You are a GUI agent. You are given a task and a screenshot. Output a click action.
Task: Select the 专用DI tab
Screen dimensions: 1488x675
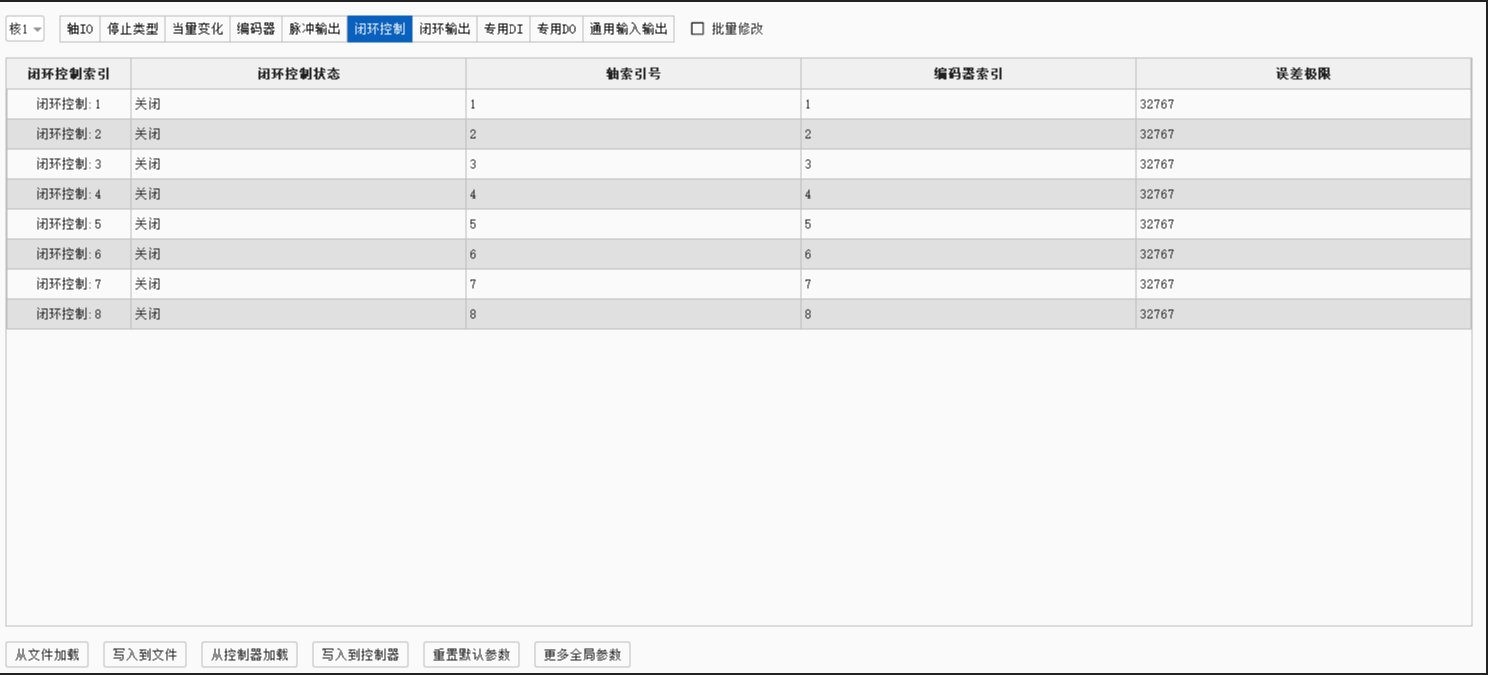pos(504,29)
